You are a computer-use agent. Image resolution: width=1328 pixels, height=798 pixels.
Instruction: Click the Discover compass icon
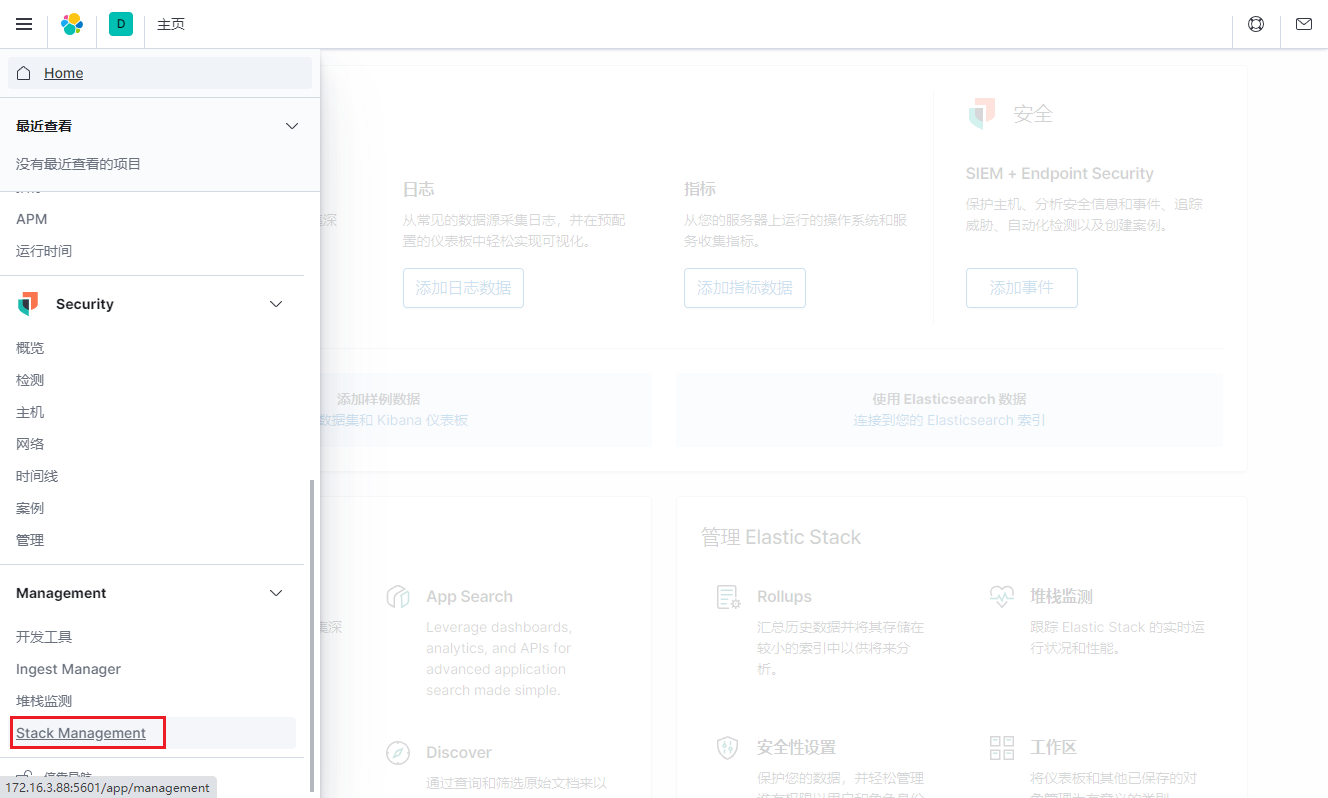click(x=398, y=753)
